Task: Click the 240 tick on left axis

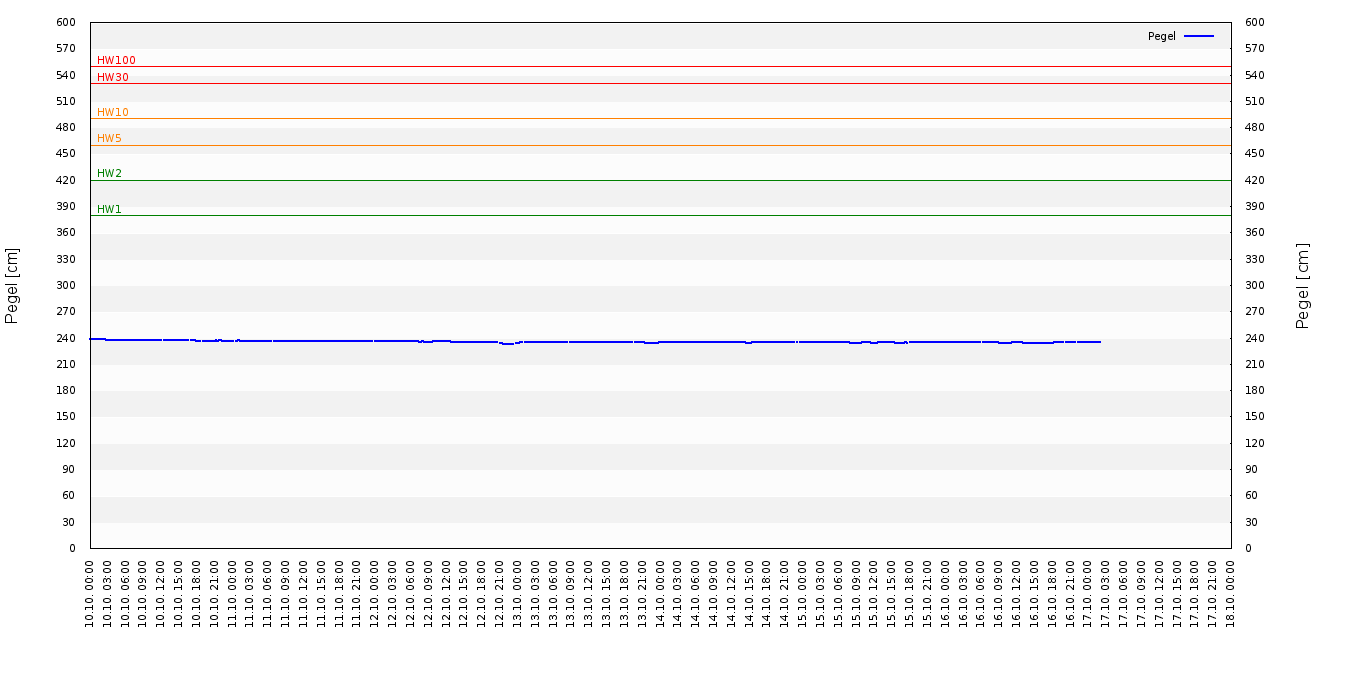Action: pos(65,338)
